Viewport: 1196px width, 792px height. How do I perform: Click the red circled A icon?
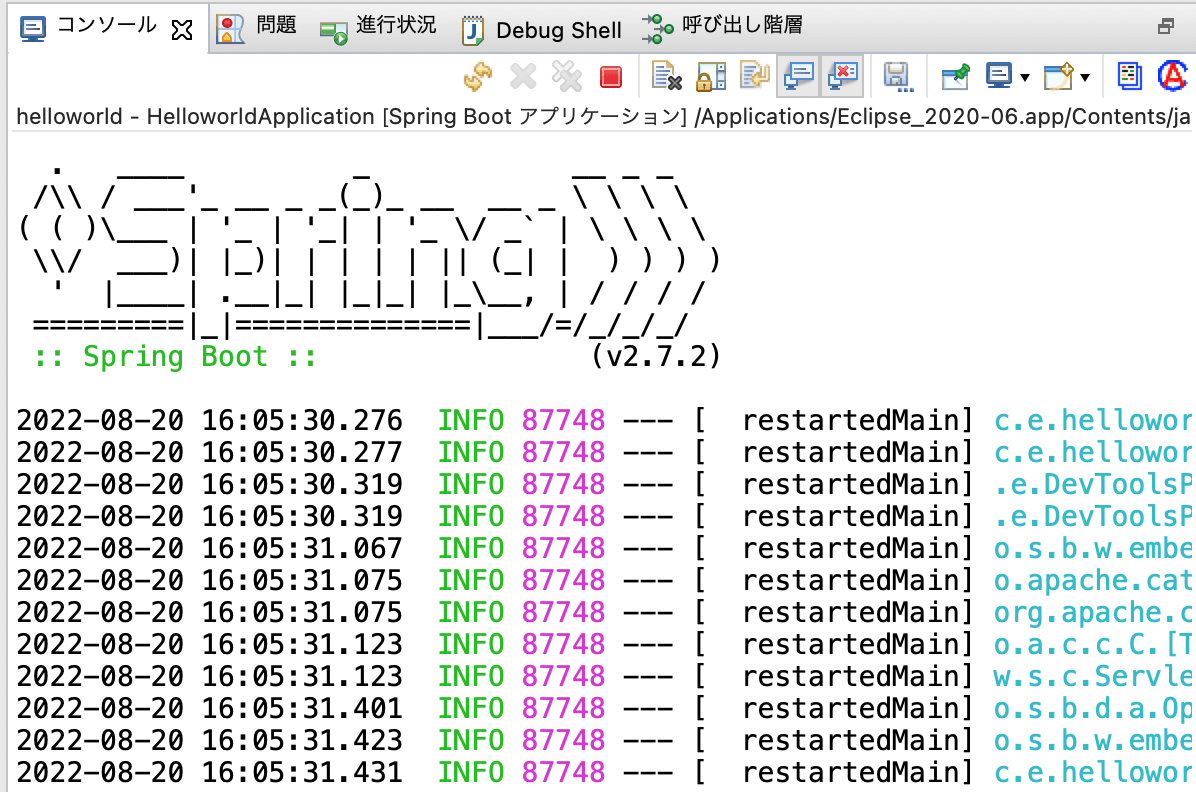(x=1171, y=76)
